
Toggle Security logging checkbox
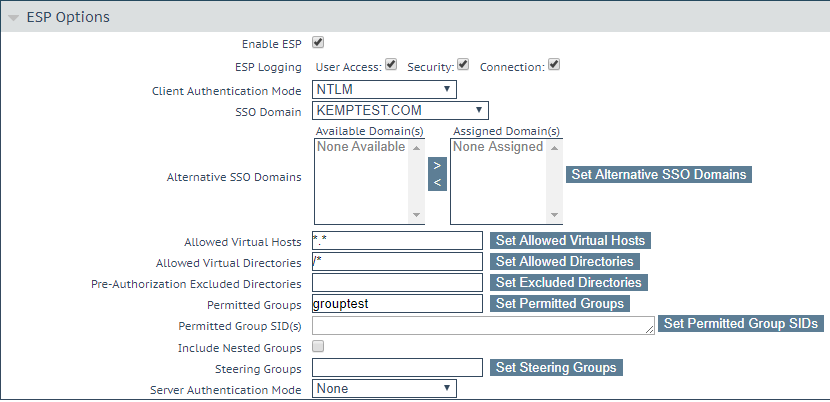tap(463, 65)
